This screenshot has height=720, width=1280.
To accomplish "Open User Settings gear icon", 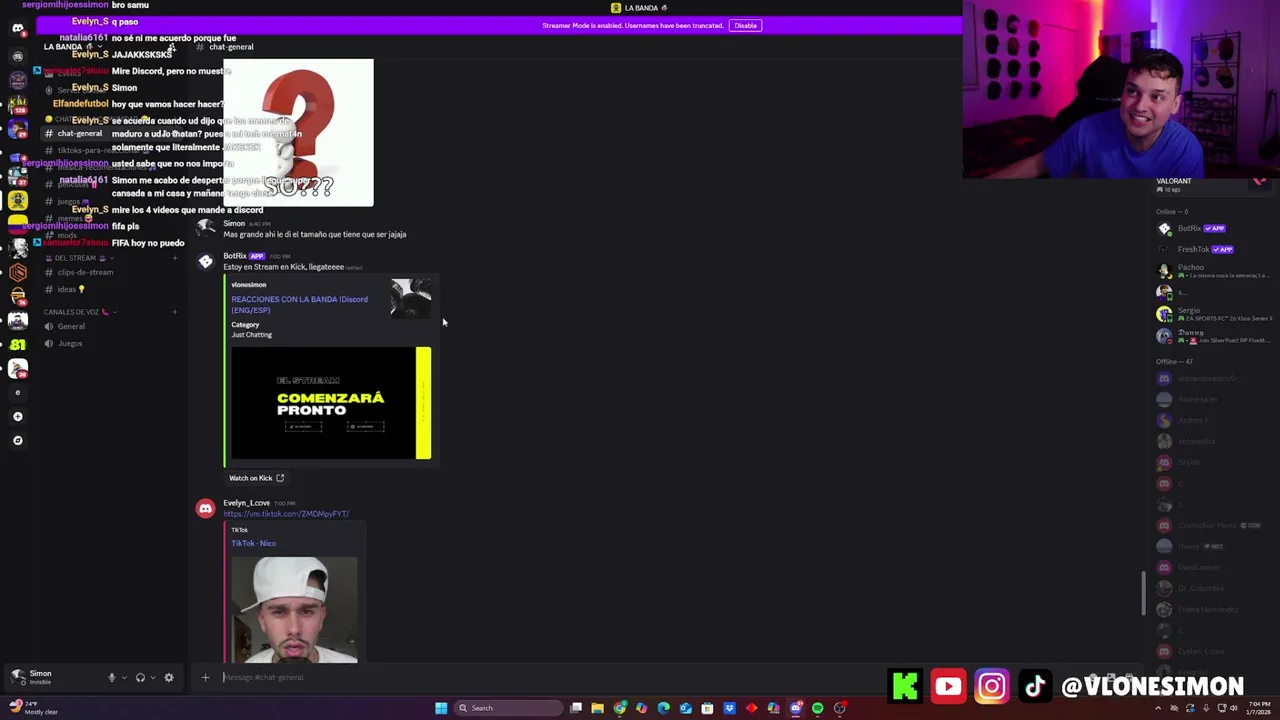I will click(169, 677).
